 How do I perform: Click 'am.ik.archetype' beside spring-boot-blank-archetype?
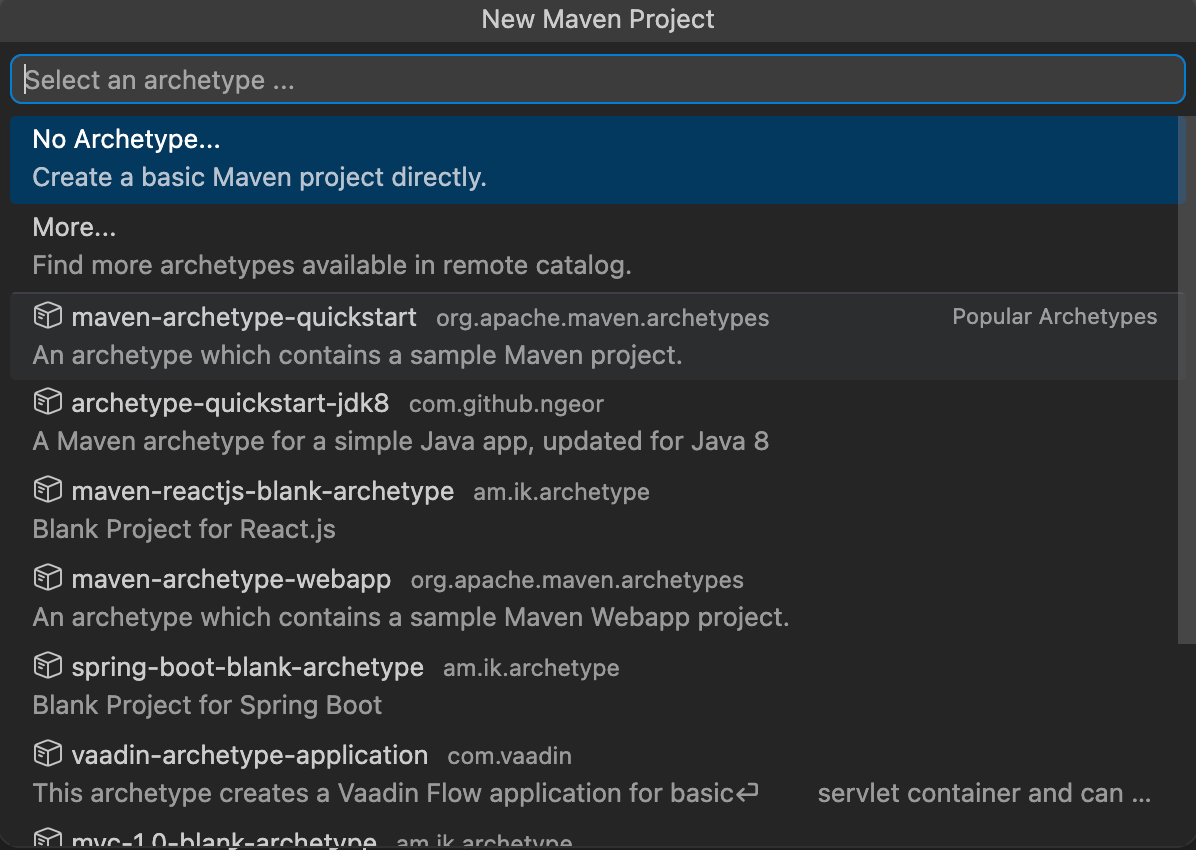click(x=531, y=668)
